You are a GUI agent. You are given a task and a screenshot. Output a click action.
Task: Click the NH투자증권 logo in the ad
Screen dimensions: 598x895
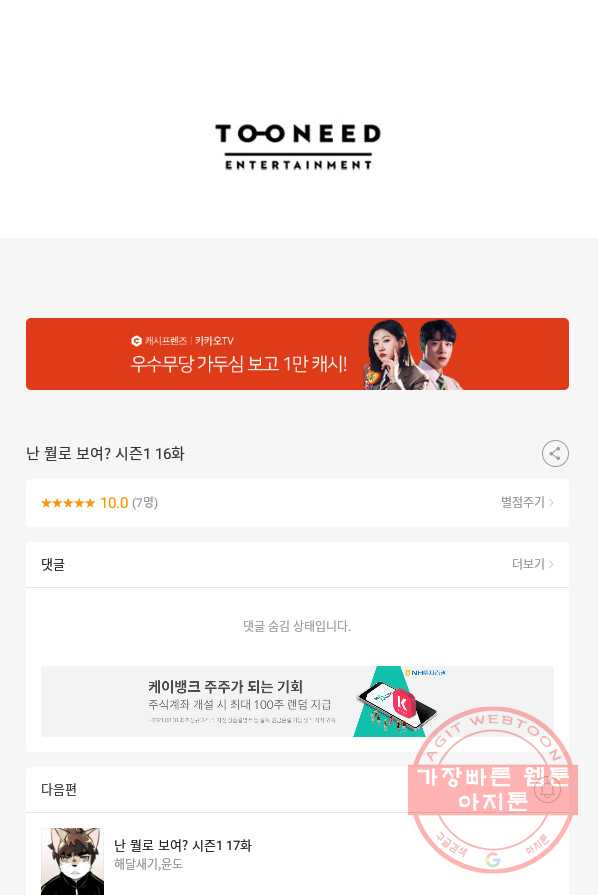[425, 673]
